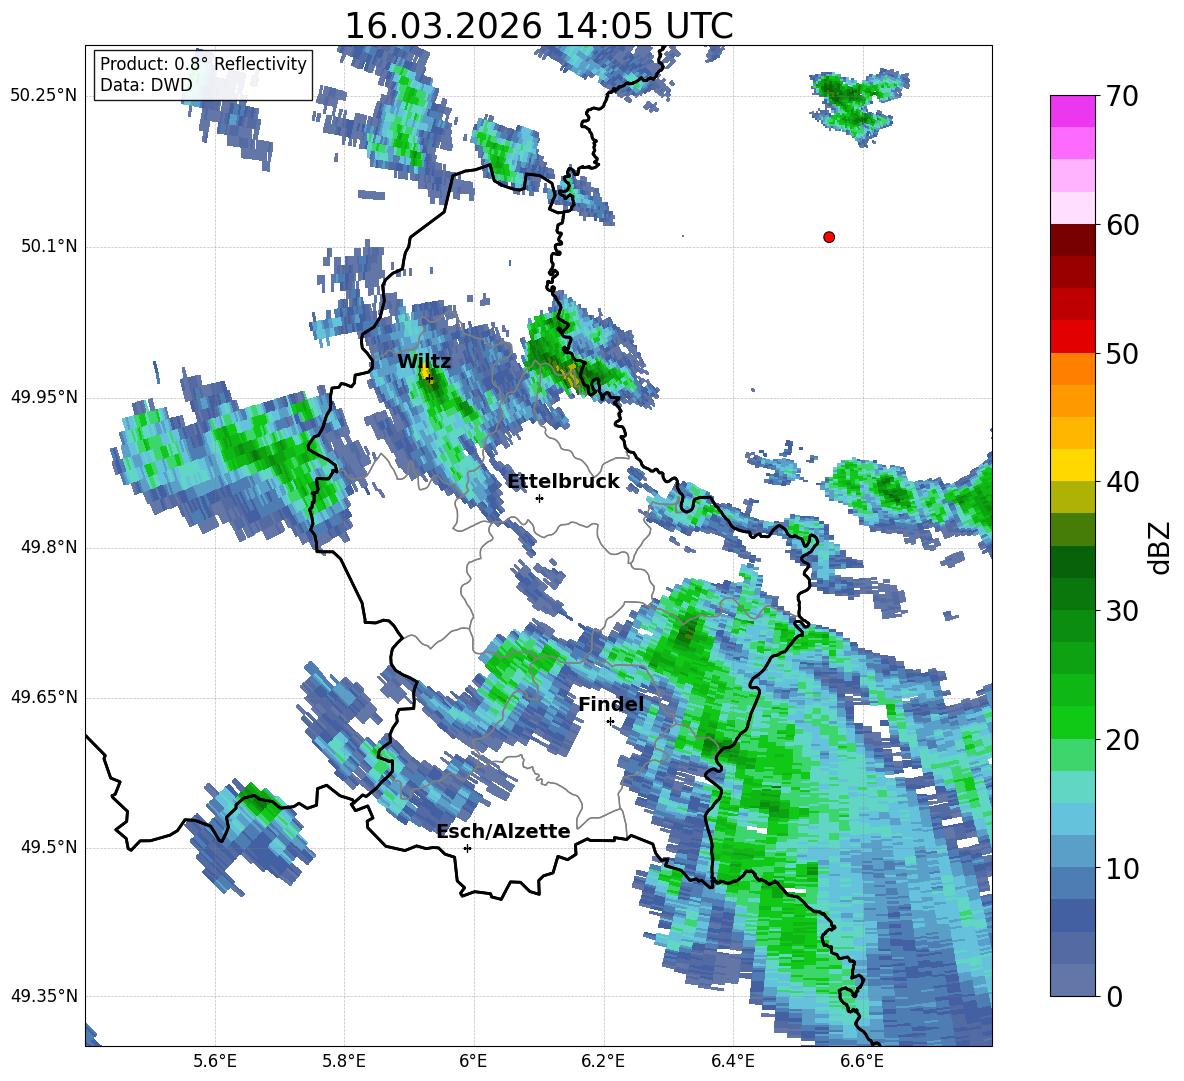This screenshot has width=1184, height=1081.
Task: Click the 40 tick label on the colorbar
Action: (1122, 482)
